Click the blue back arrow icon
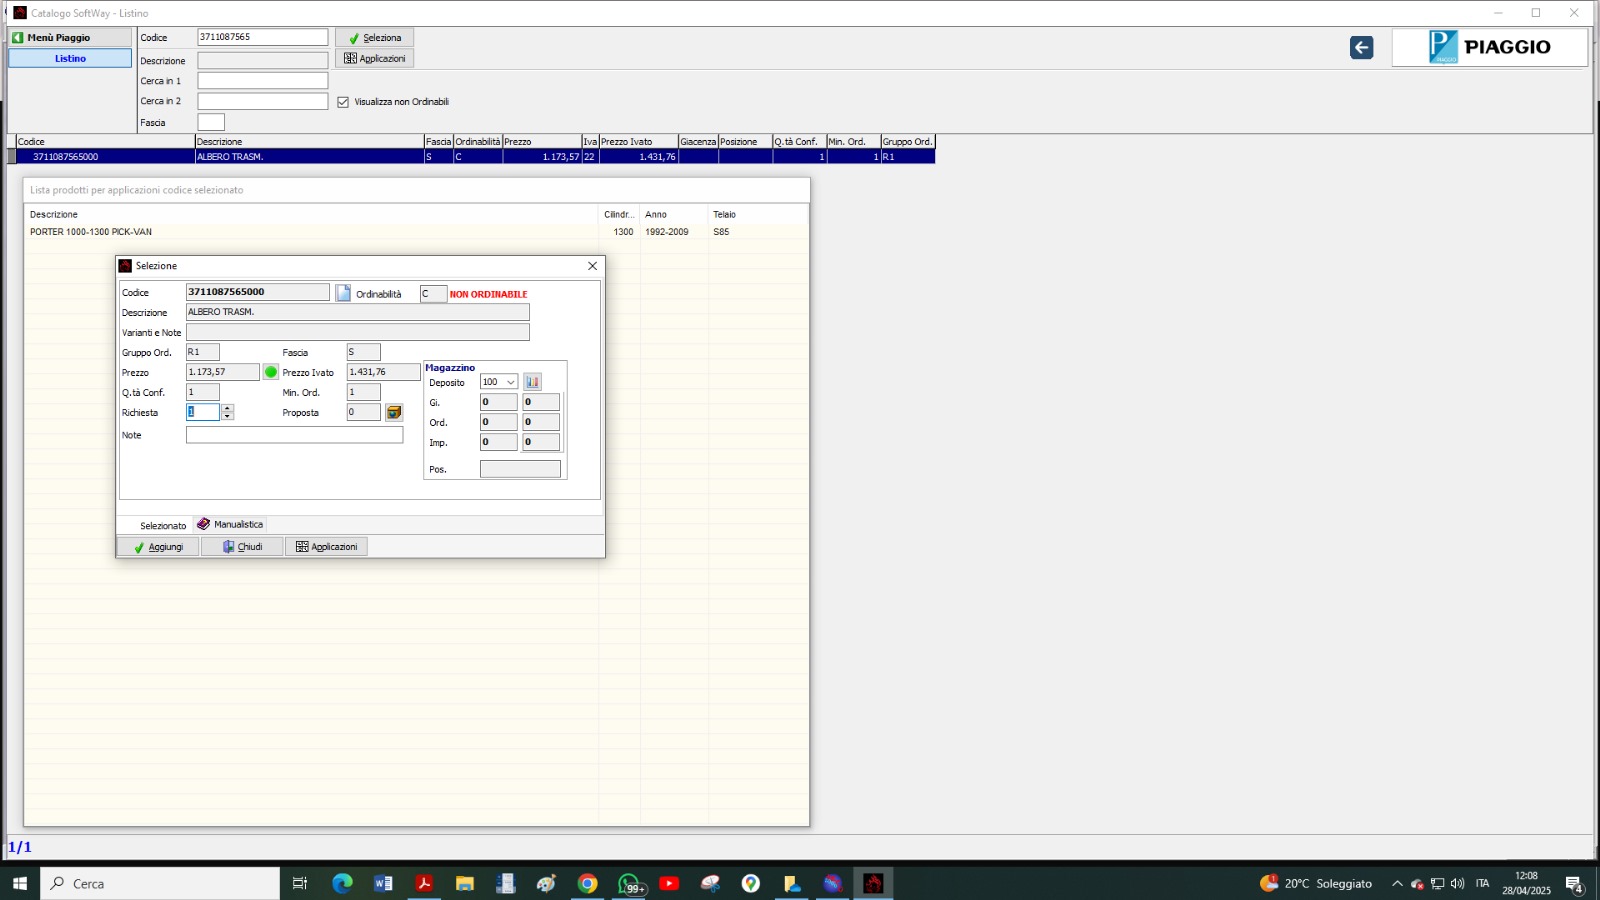1600x900 pixels. coord(1361,48)
